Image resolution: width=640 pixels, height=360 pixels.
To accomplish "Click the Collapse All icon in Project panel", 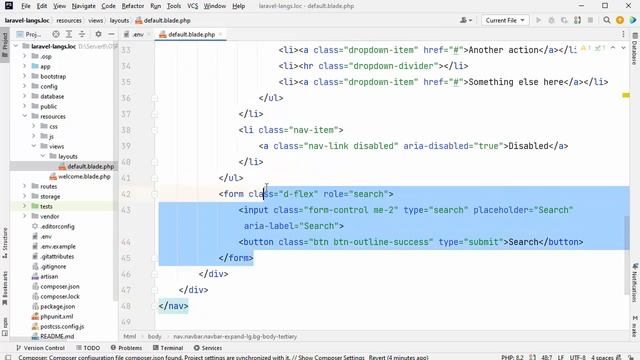I will pos(82,34).
